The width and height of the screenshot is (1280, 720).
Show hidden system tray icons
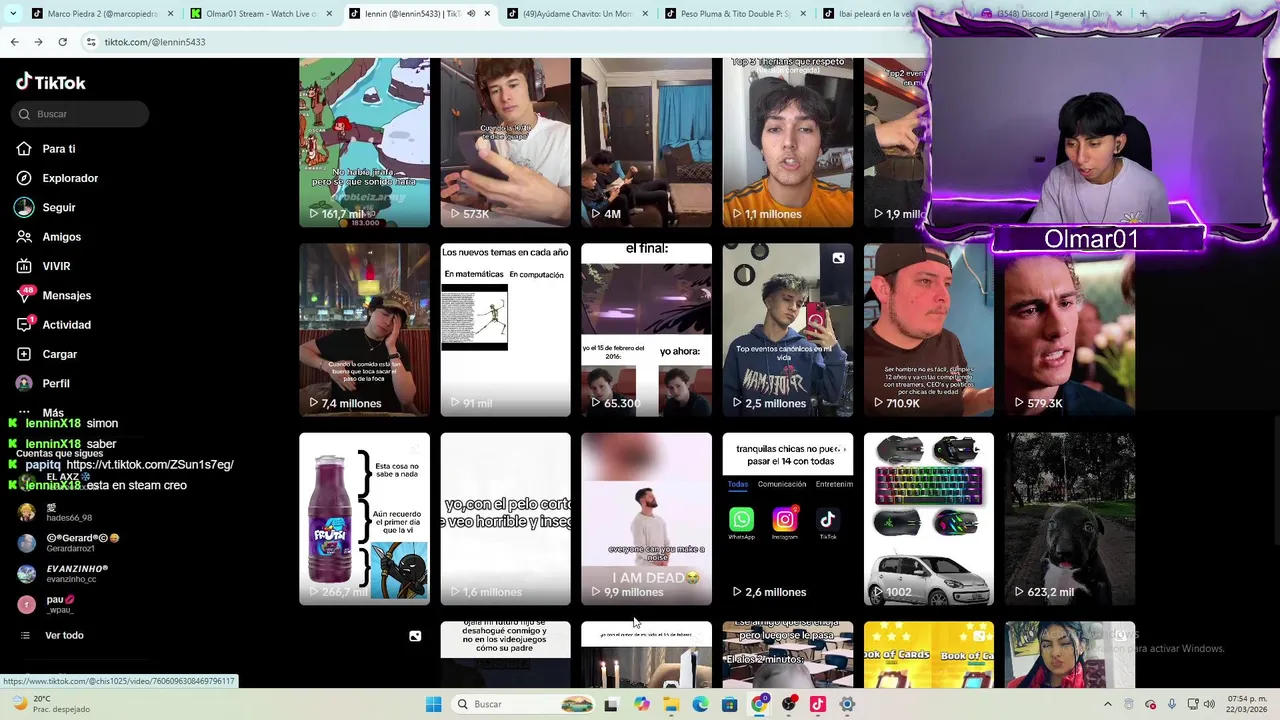coord(1107,704)
